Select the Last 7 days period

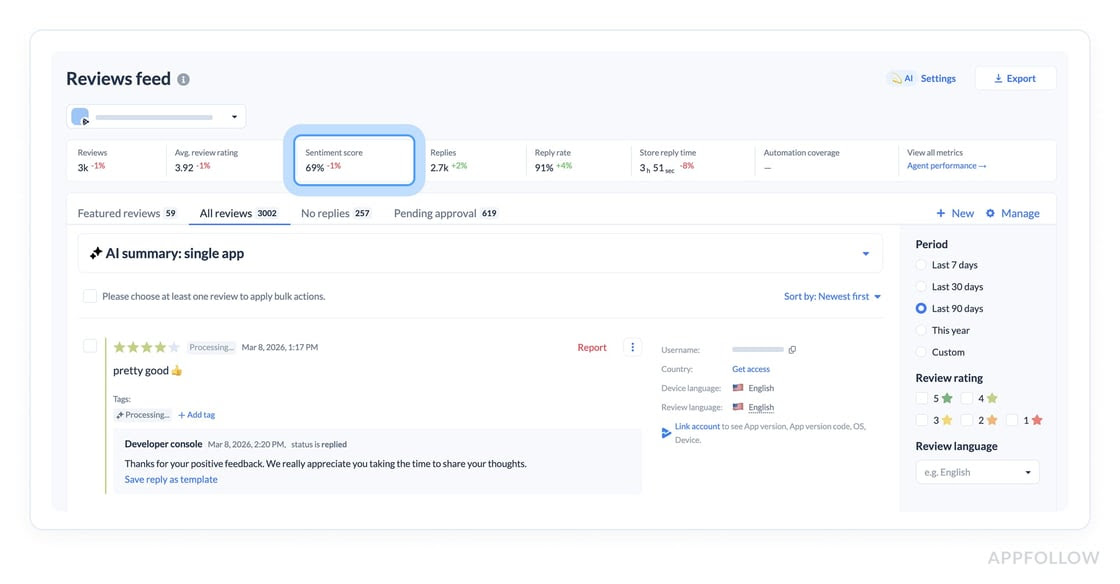[922, 265]
